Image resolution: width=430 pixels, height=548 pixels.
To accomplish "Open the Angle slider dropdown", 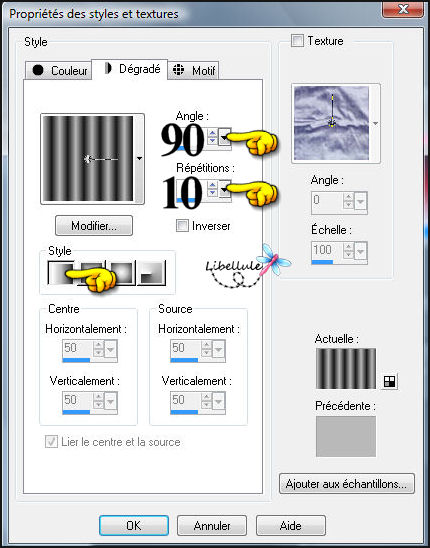I will tap(224, 137).
